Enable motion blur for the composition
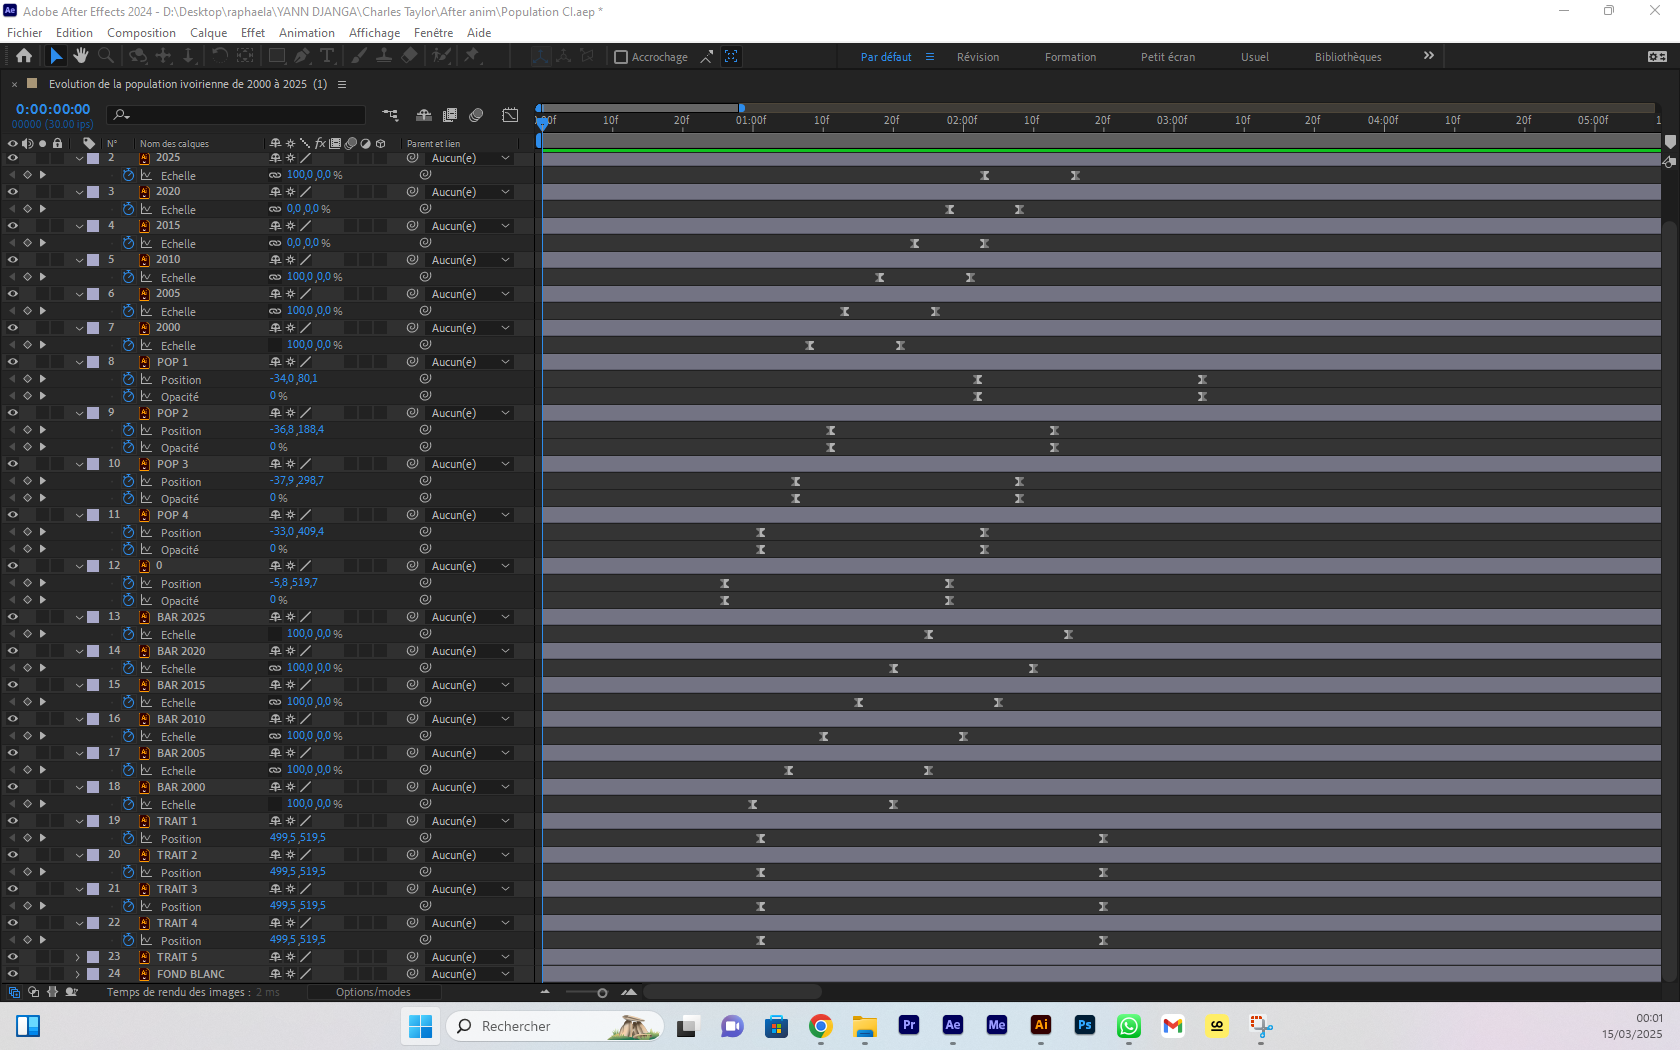1680x1050 pixels. pyautogui.click(x=476, y=115)
